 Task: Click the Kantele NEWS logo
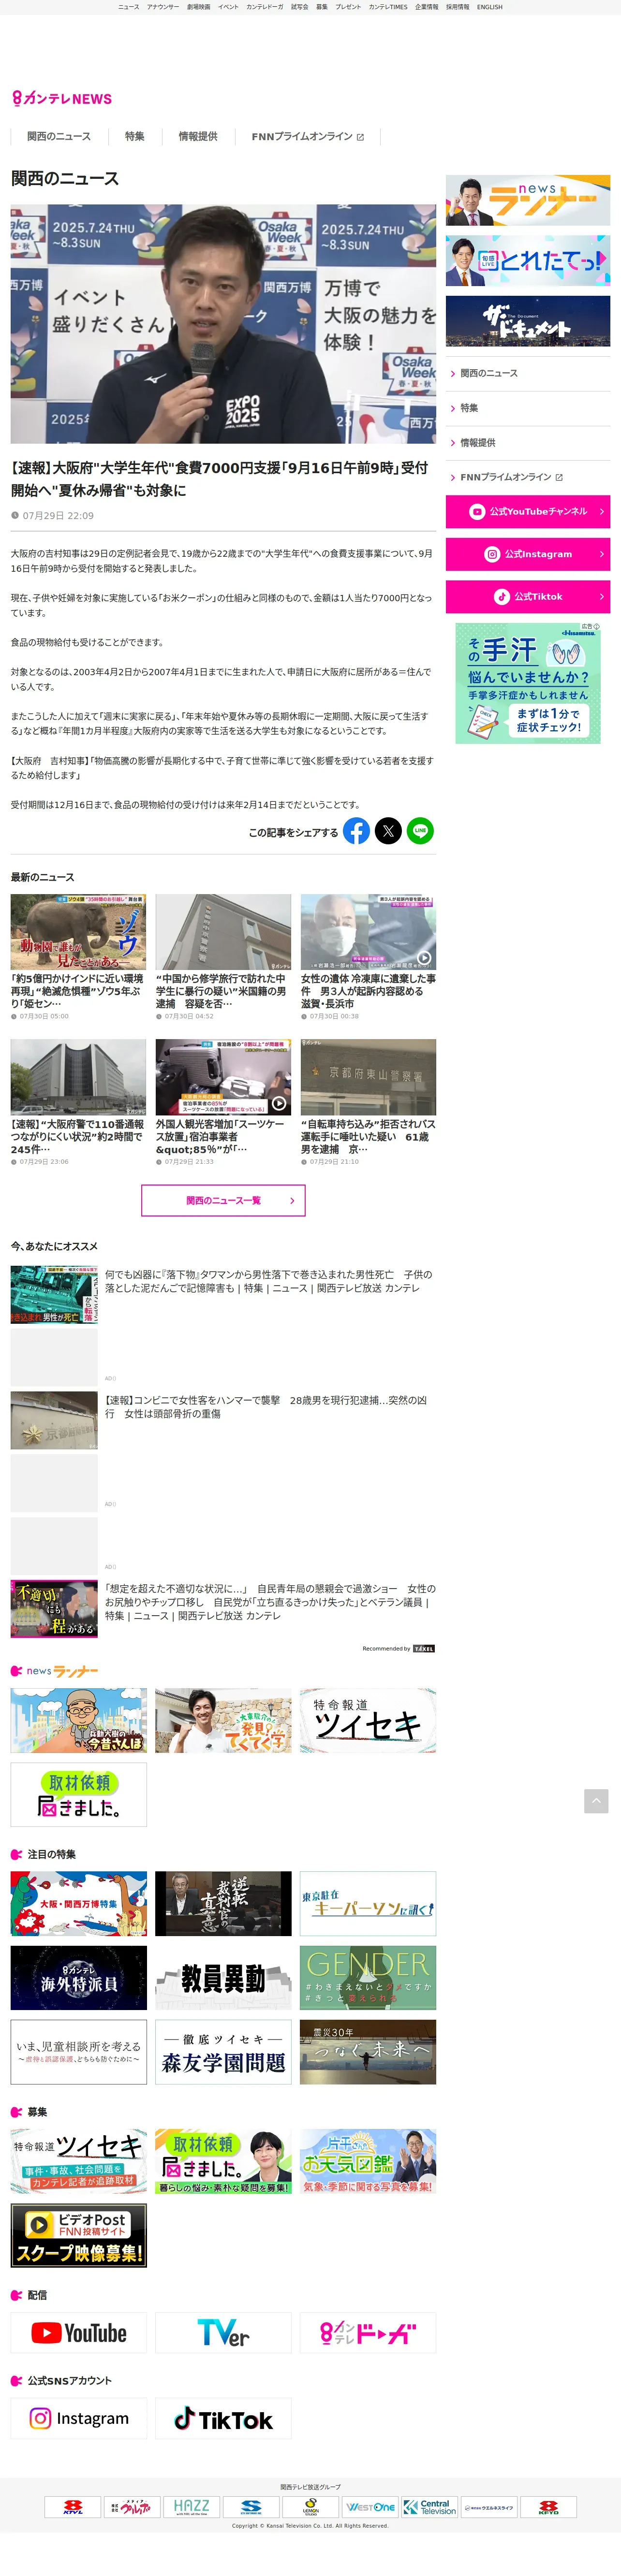[x=62, y=98]
